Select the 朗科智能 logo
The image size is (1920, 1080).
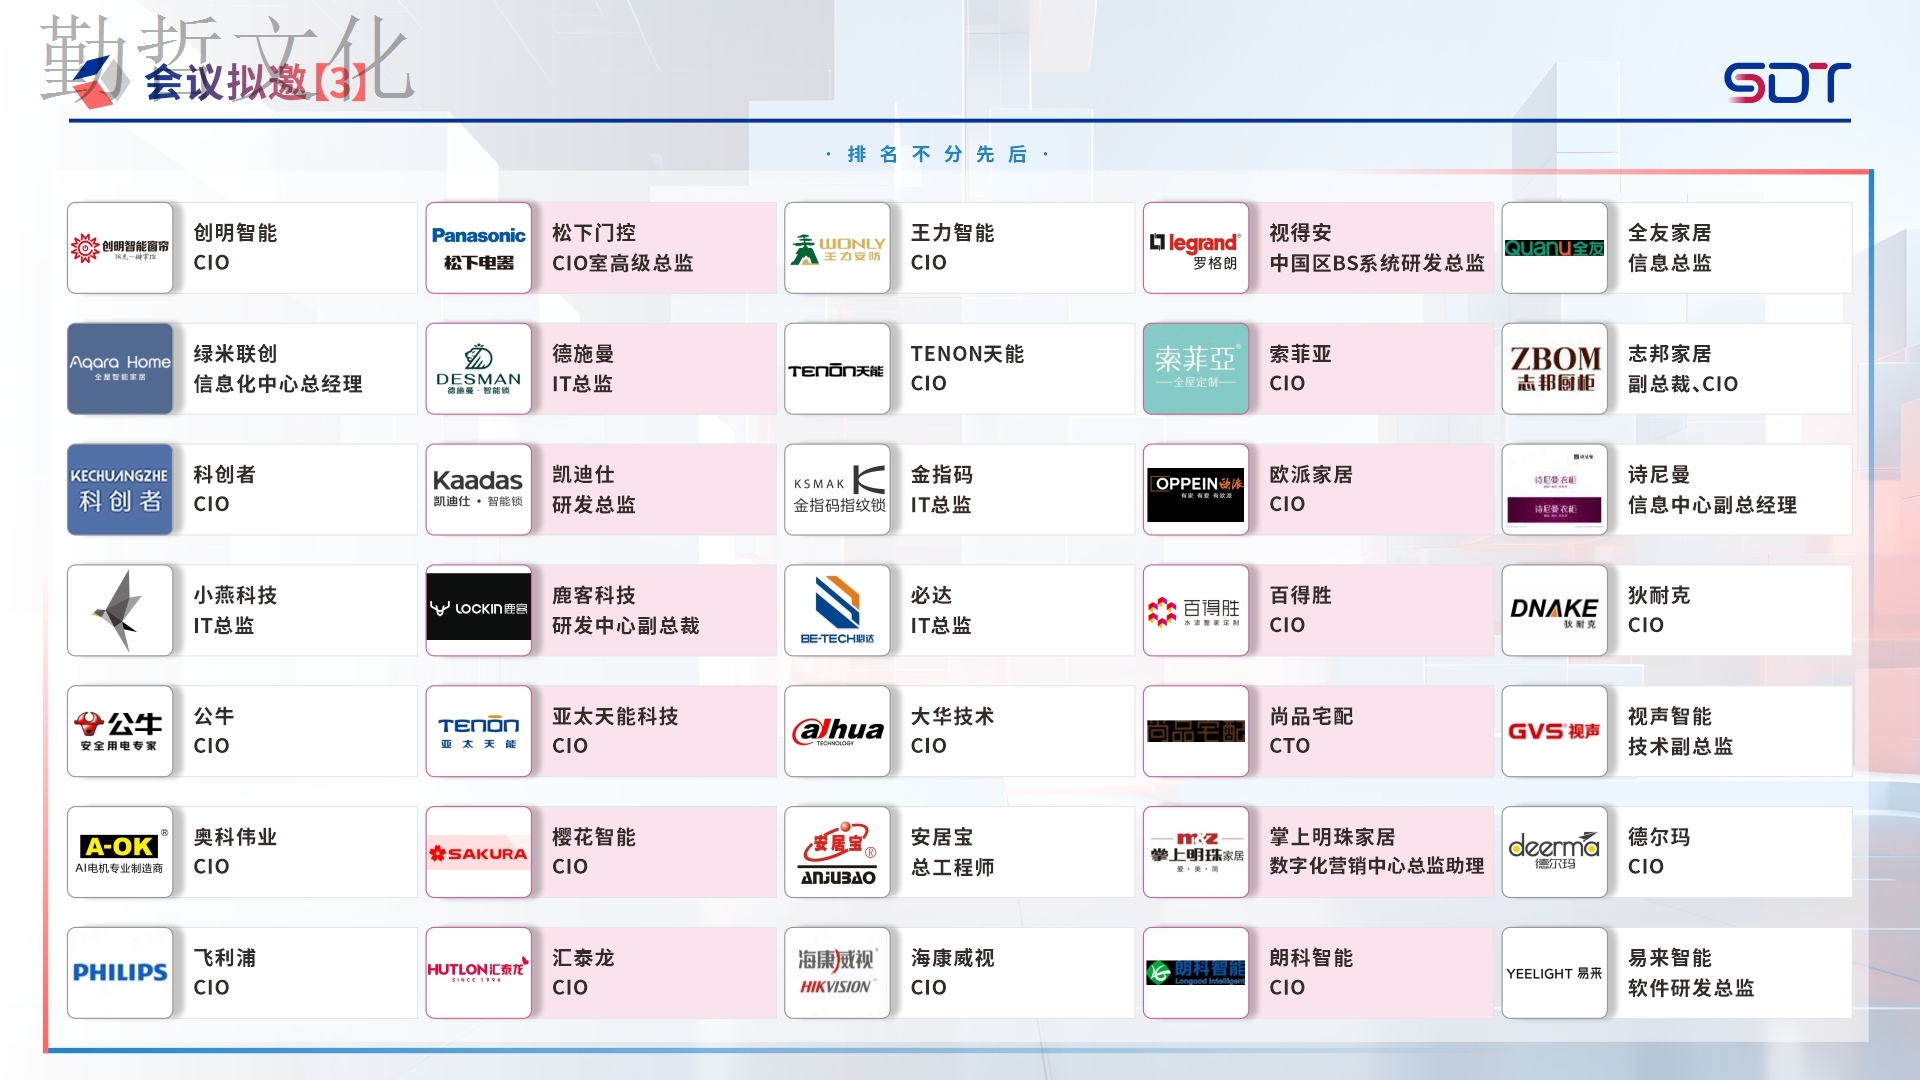click(x=1196, y=973)
